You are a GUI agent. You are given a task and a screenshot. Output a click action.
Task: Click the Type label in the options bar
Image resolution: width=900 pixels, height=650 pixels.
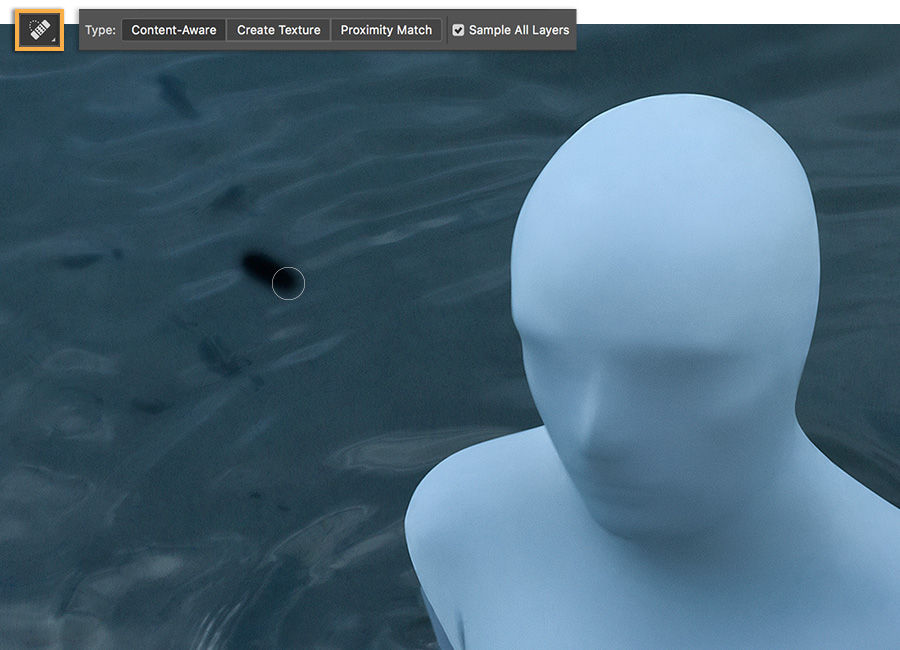point(100,30)
